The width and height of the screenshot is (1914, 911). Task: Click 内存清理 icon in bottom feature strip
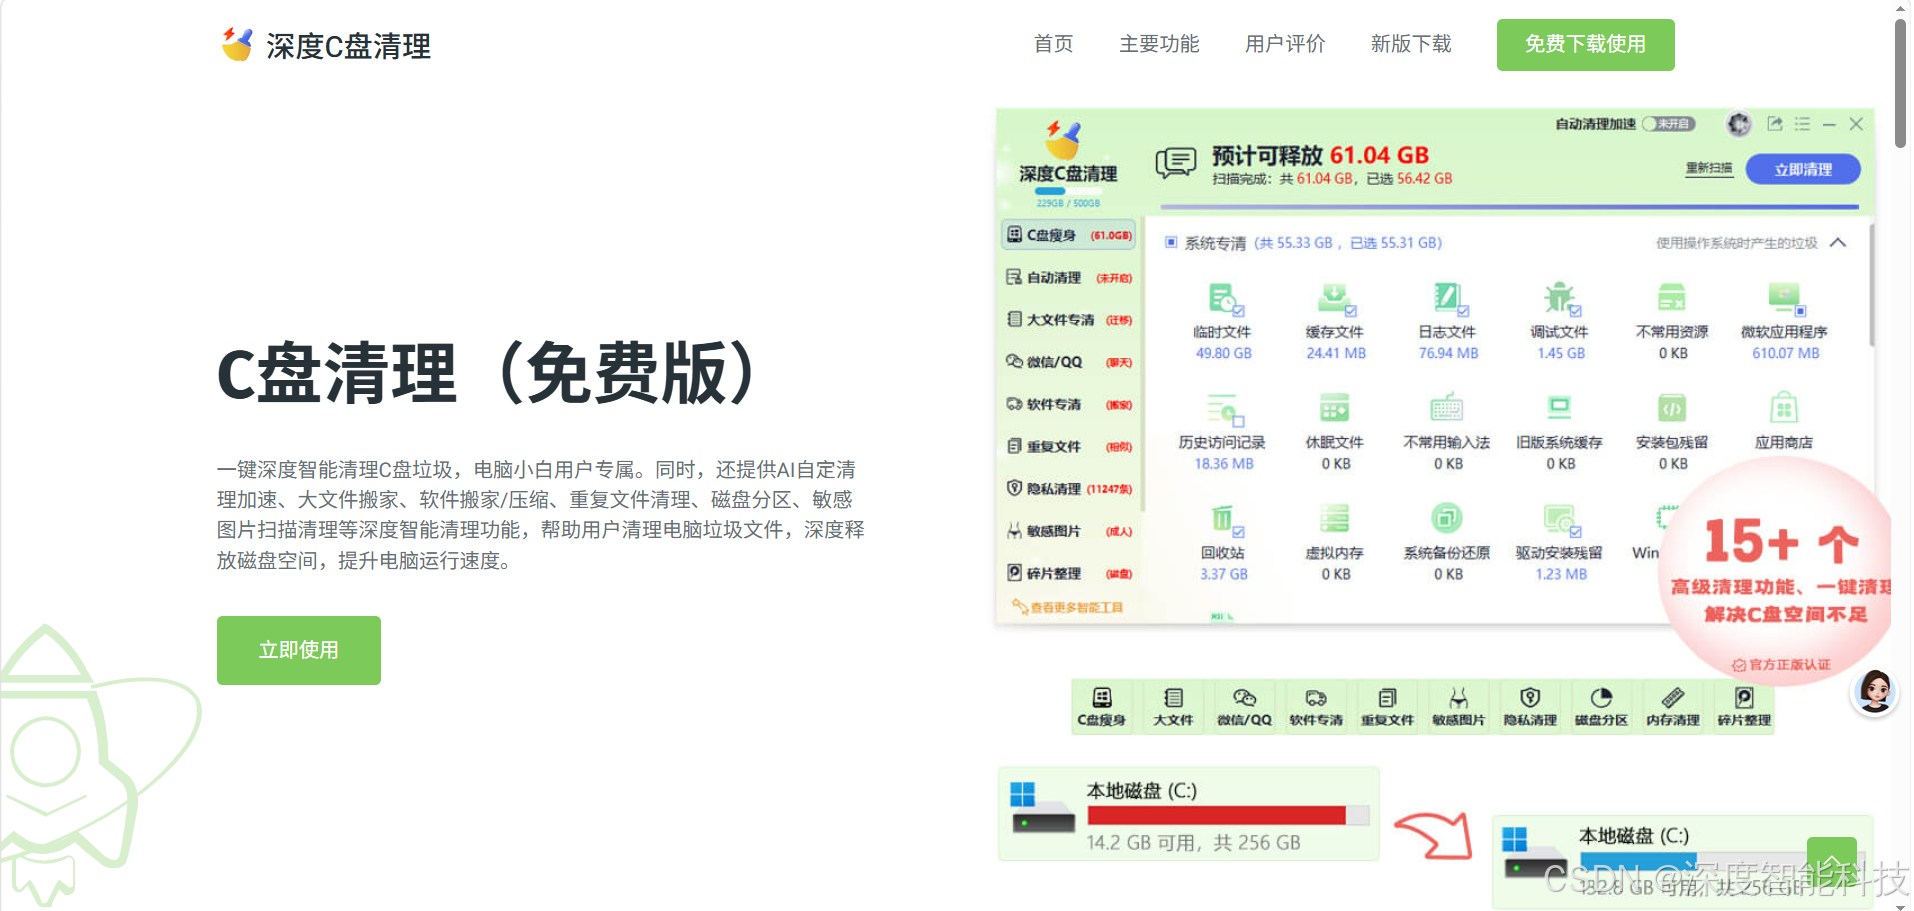[x=1673, y=698]
